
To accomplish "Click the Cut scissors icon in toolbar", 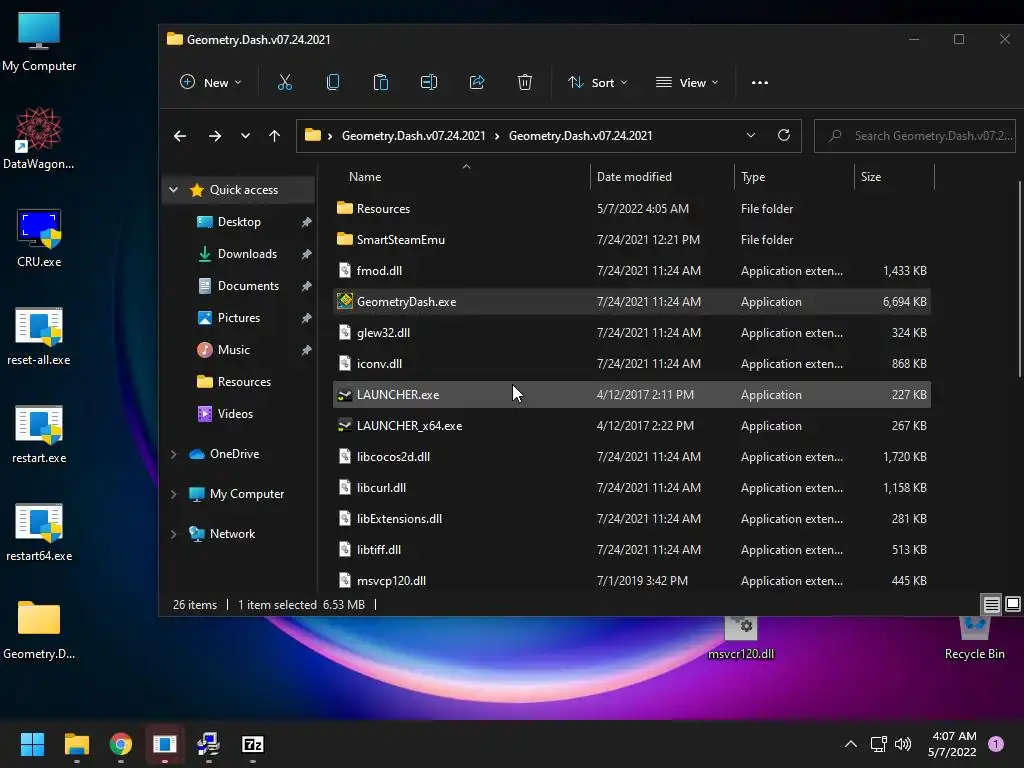I will click(x=285, y=82).
